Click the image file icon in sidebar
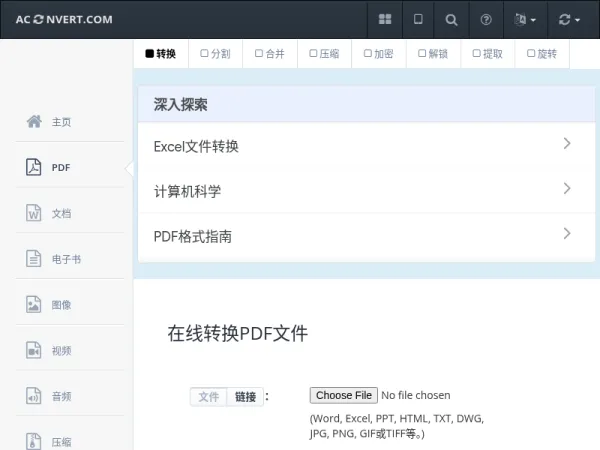Screen dimensions: 600x450 (34, 305)
